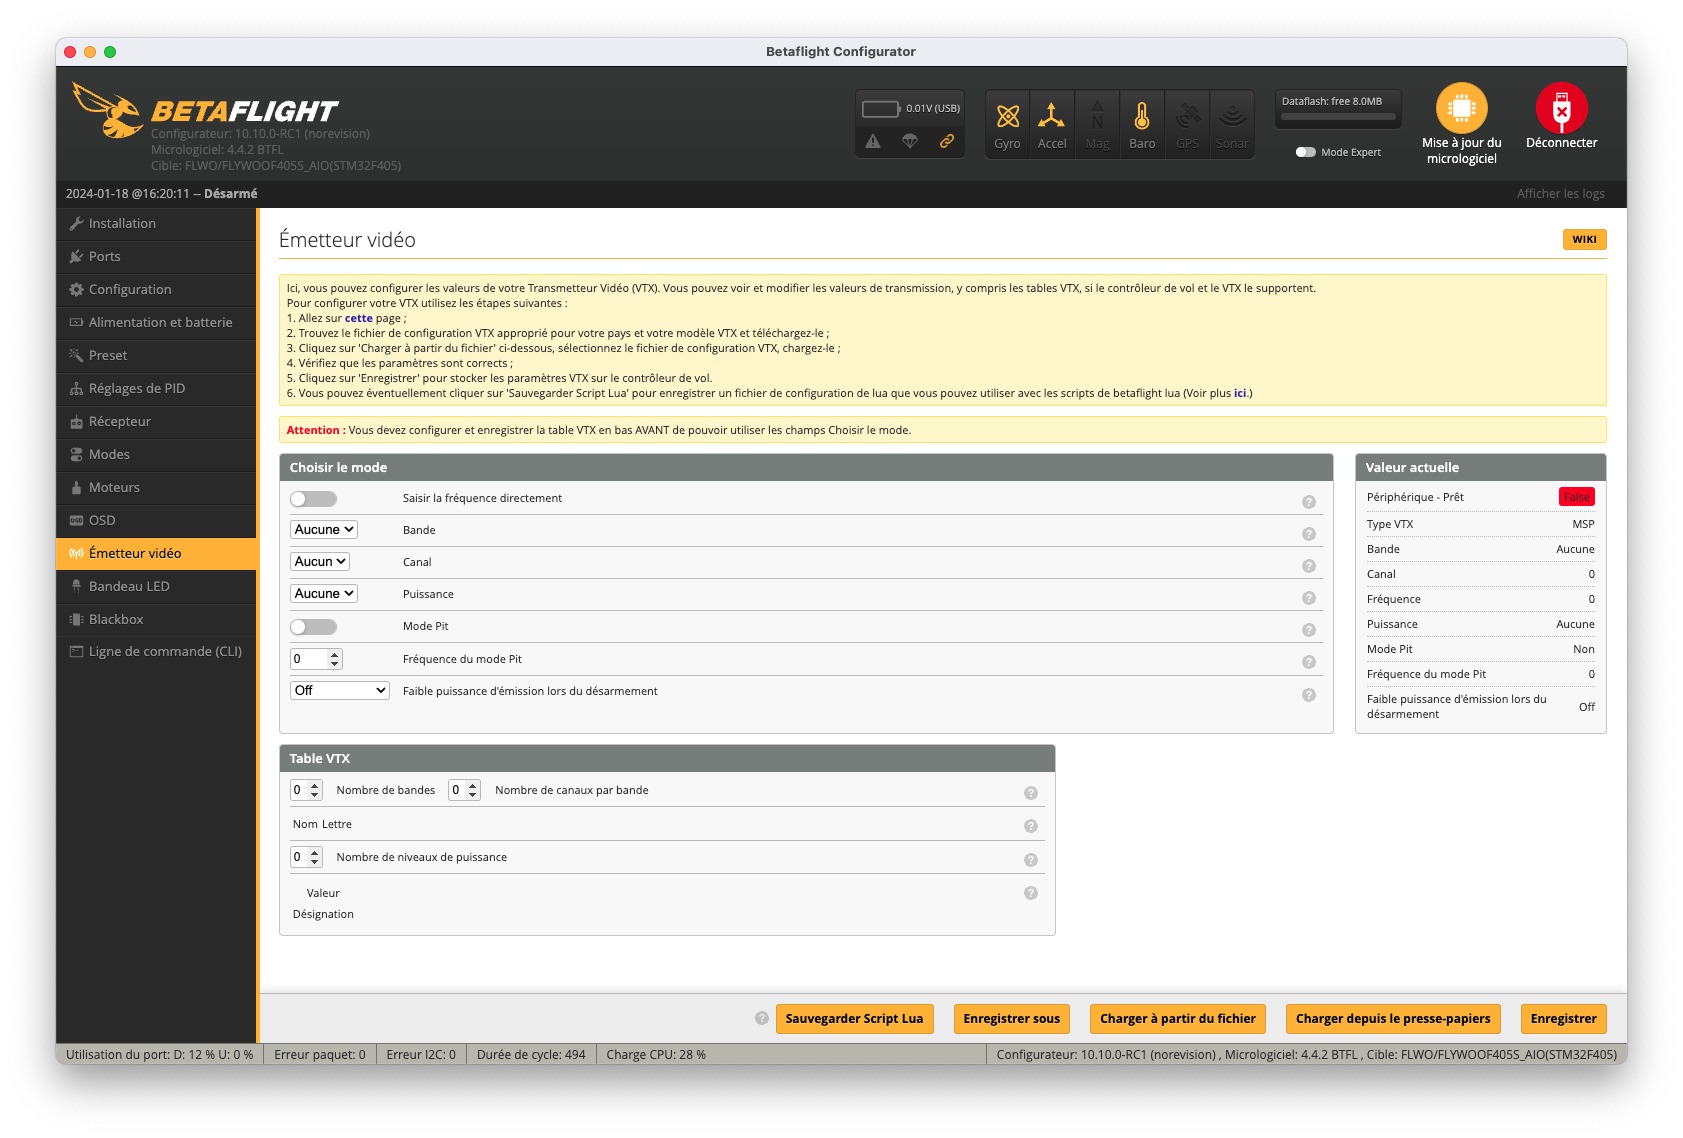Image resolution: width=1683 pixels, height=1138 pixels.
Task: Show help for Valeur row
Action: click(1030, 893)
